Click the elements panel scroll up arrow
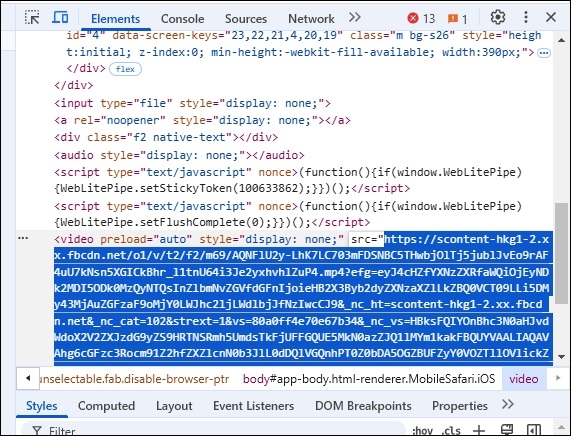This screenshot has height=436, width=571. (561, 40)
